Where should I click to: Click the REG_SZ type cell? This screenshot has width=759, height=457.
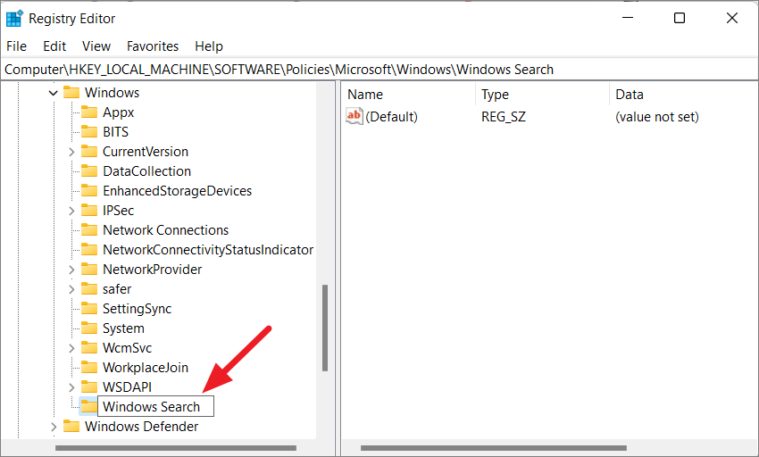(503, 117)
